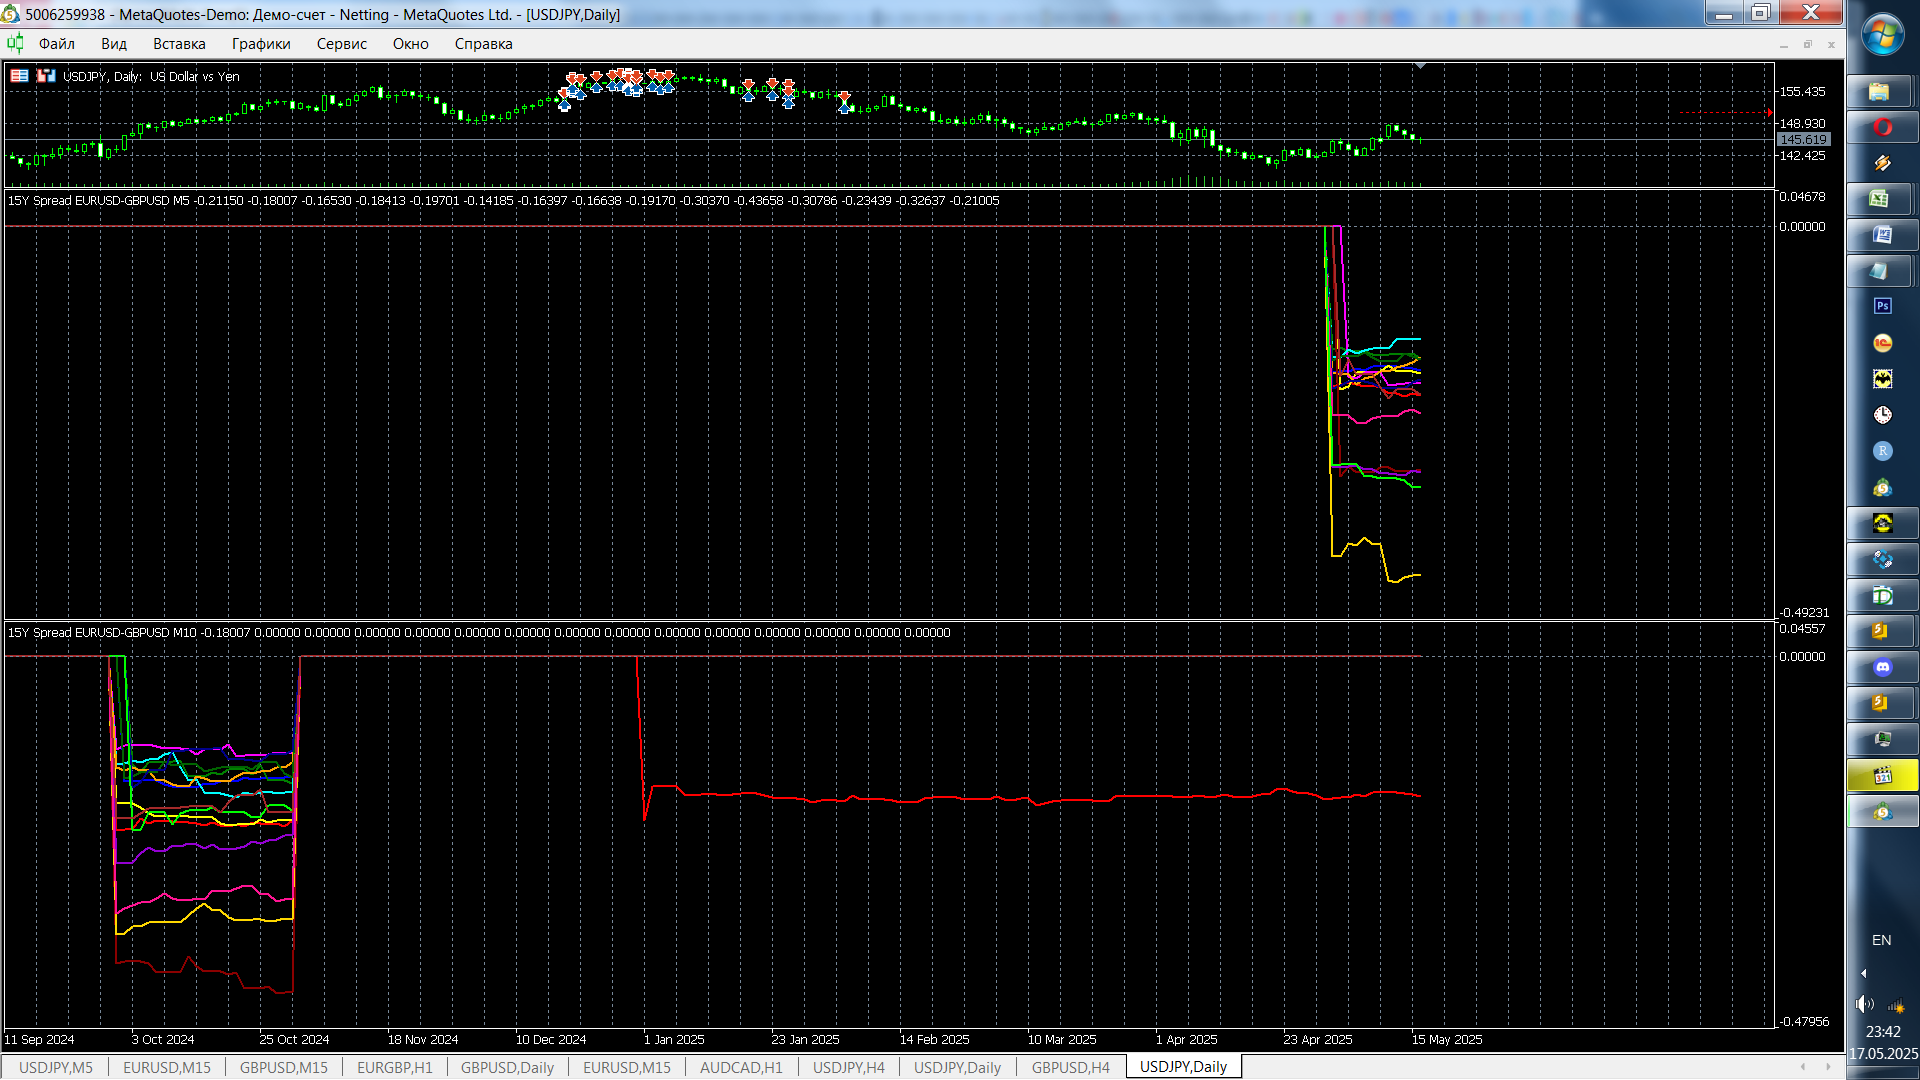Click the MetaTrader app icon beside Файл
This screenshot has width=1920, height=1080.
click(x=15, y=43)
